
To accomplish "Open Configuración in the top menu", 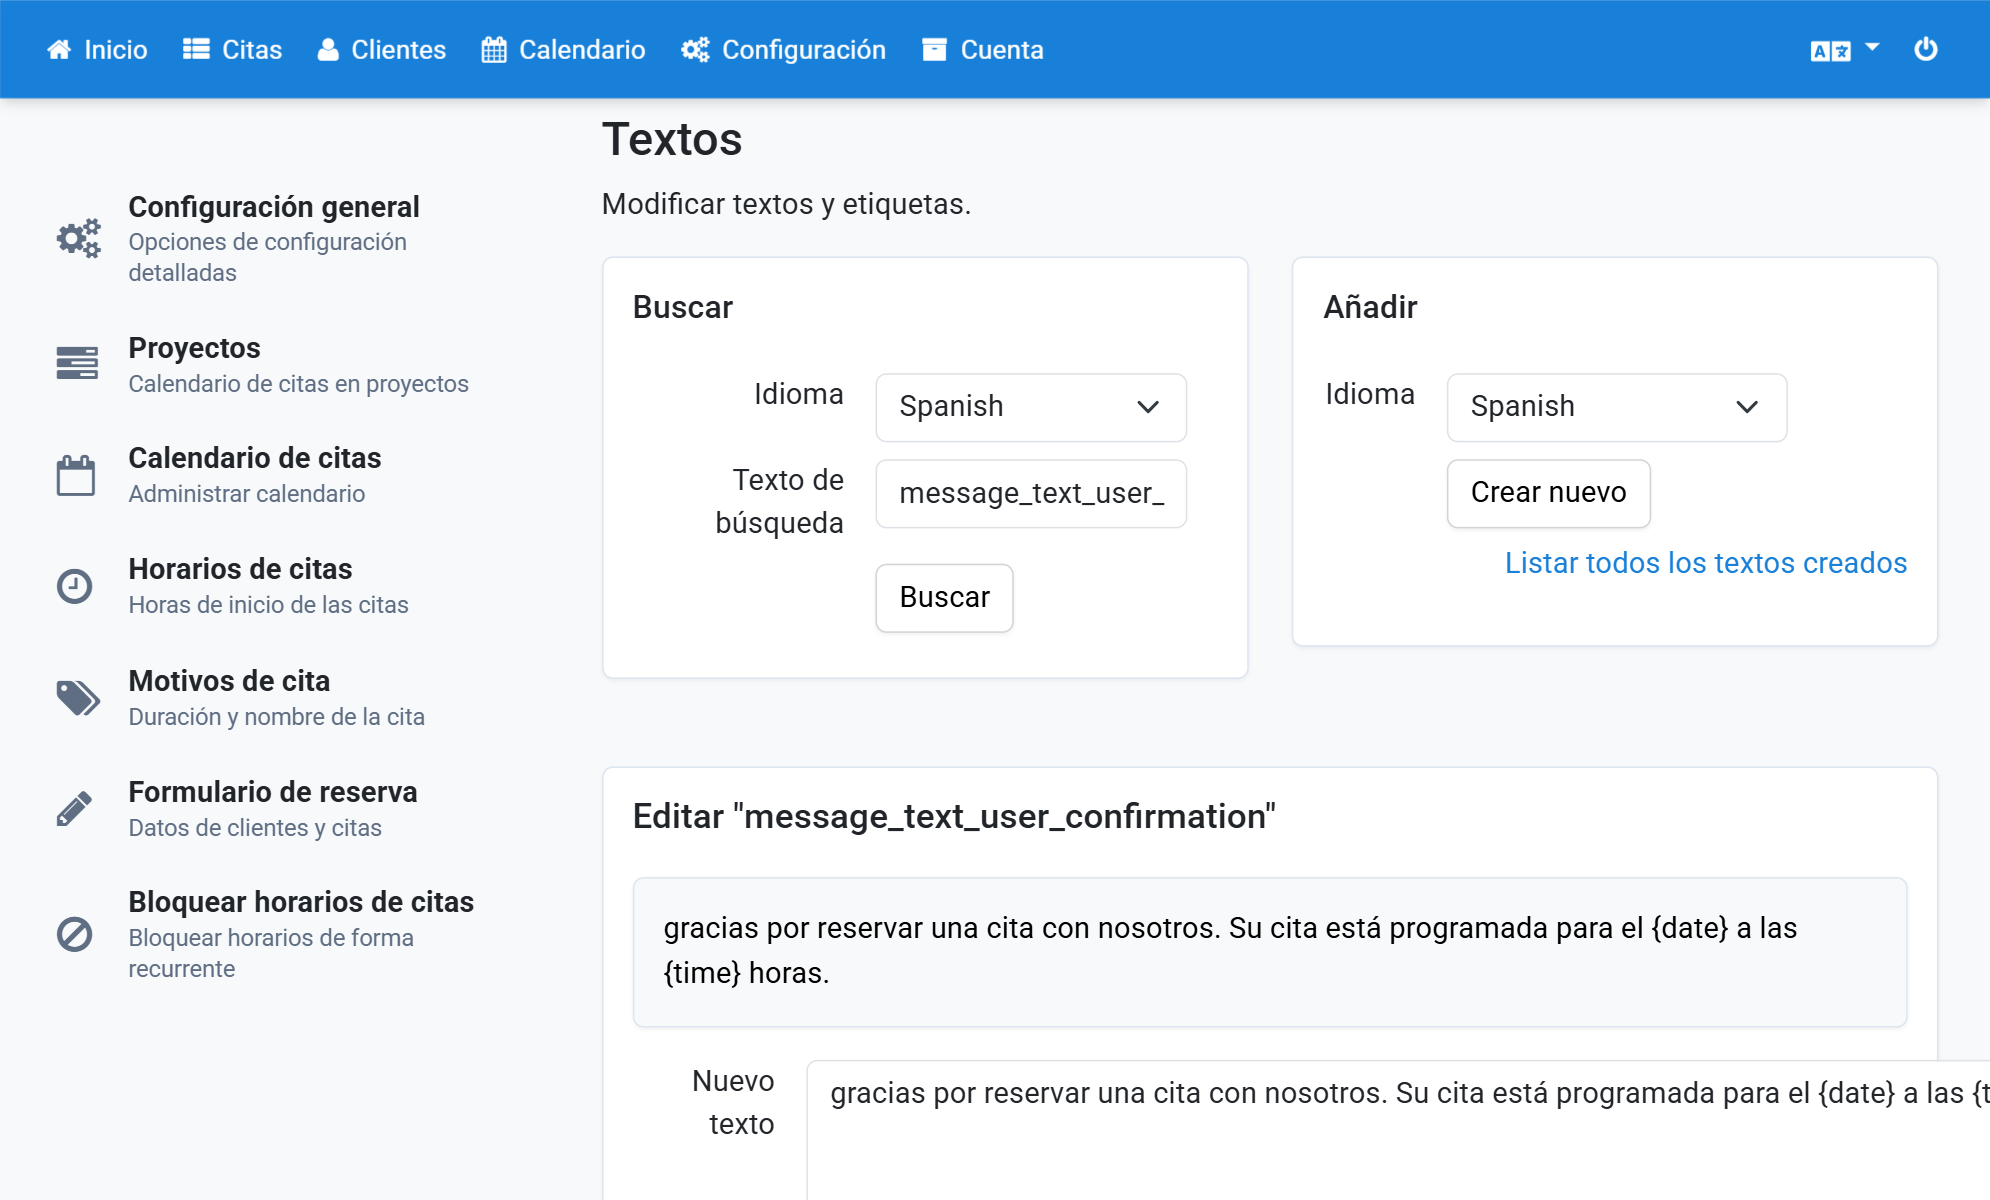I will (783, 49).
